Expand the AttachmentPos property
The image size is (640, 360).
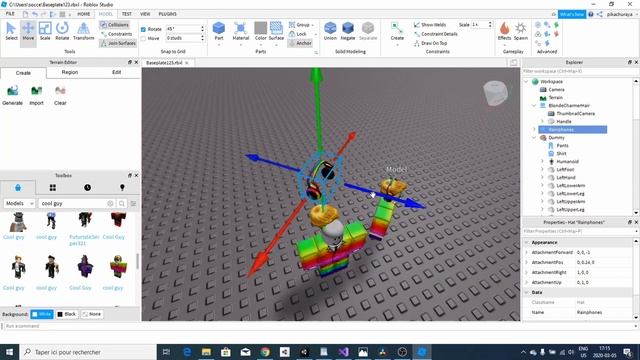click(527, 262)
